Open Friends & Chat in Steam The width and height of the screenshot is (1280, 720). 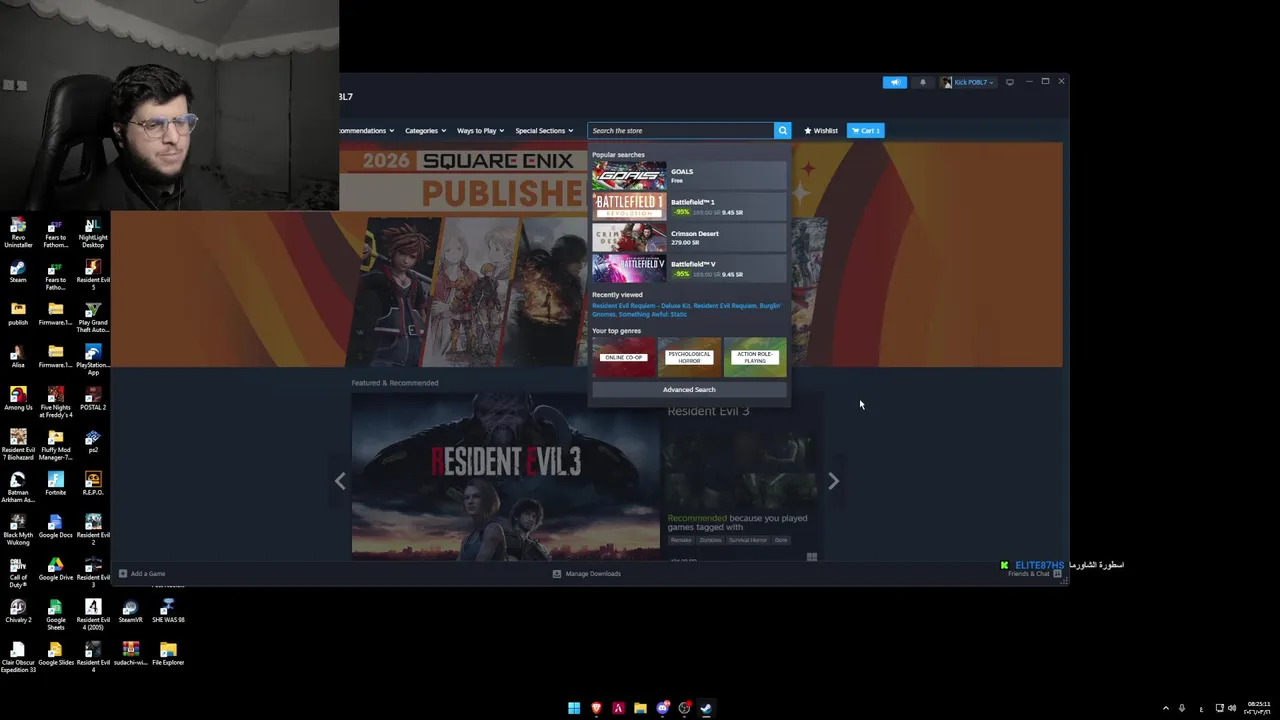coord(1035,573)
